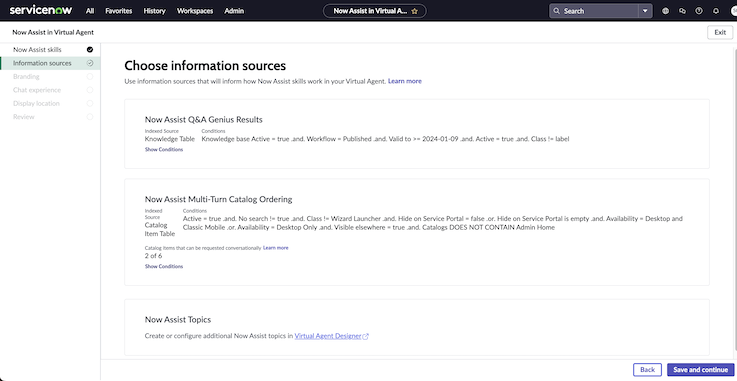Click inside the Search field
The width and height of the screenshot is (737, 381).
[594, 11]
